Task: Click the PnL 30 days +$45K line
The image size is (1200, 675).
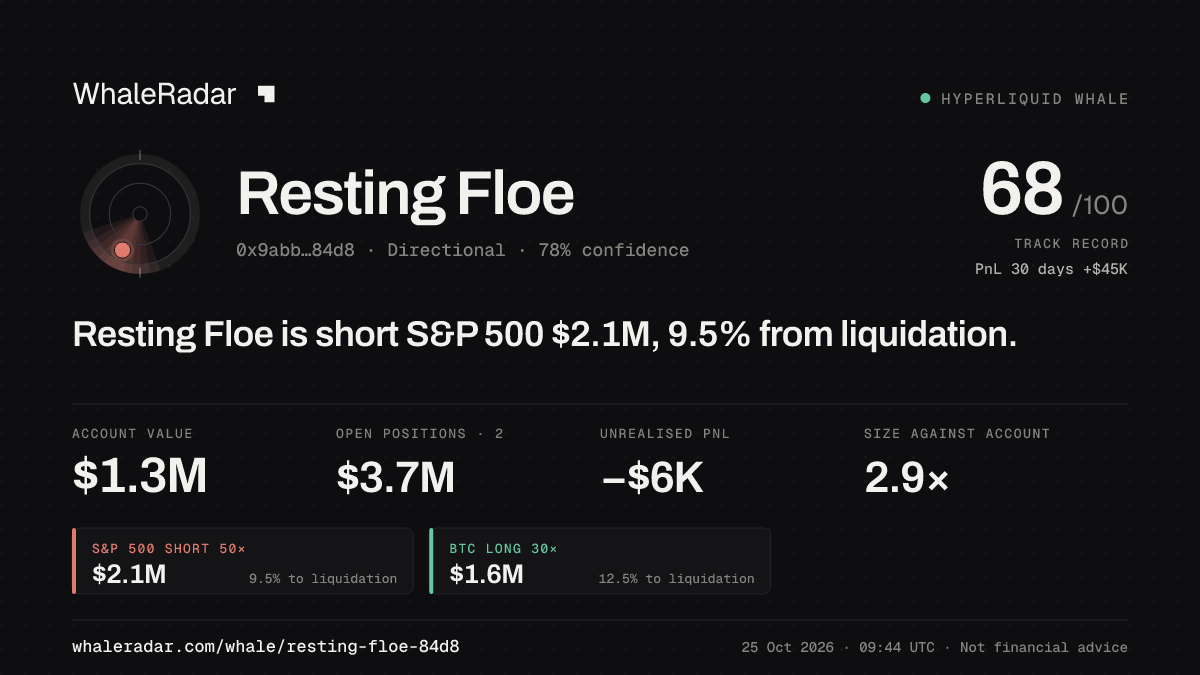Action: [1052, 269]
